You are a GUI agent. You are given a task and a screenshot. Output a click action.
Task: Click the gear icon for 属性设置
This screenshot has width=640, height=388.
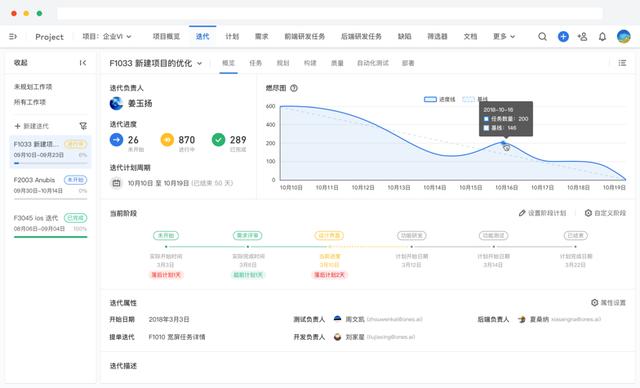(x=595, y=303)
